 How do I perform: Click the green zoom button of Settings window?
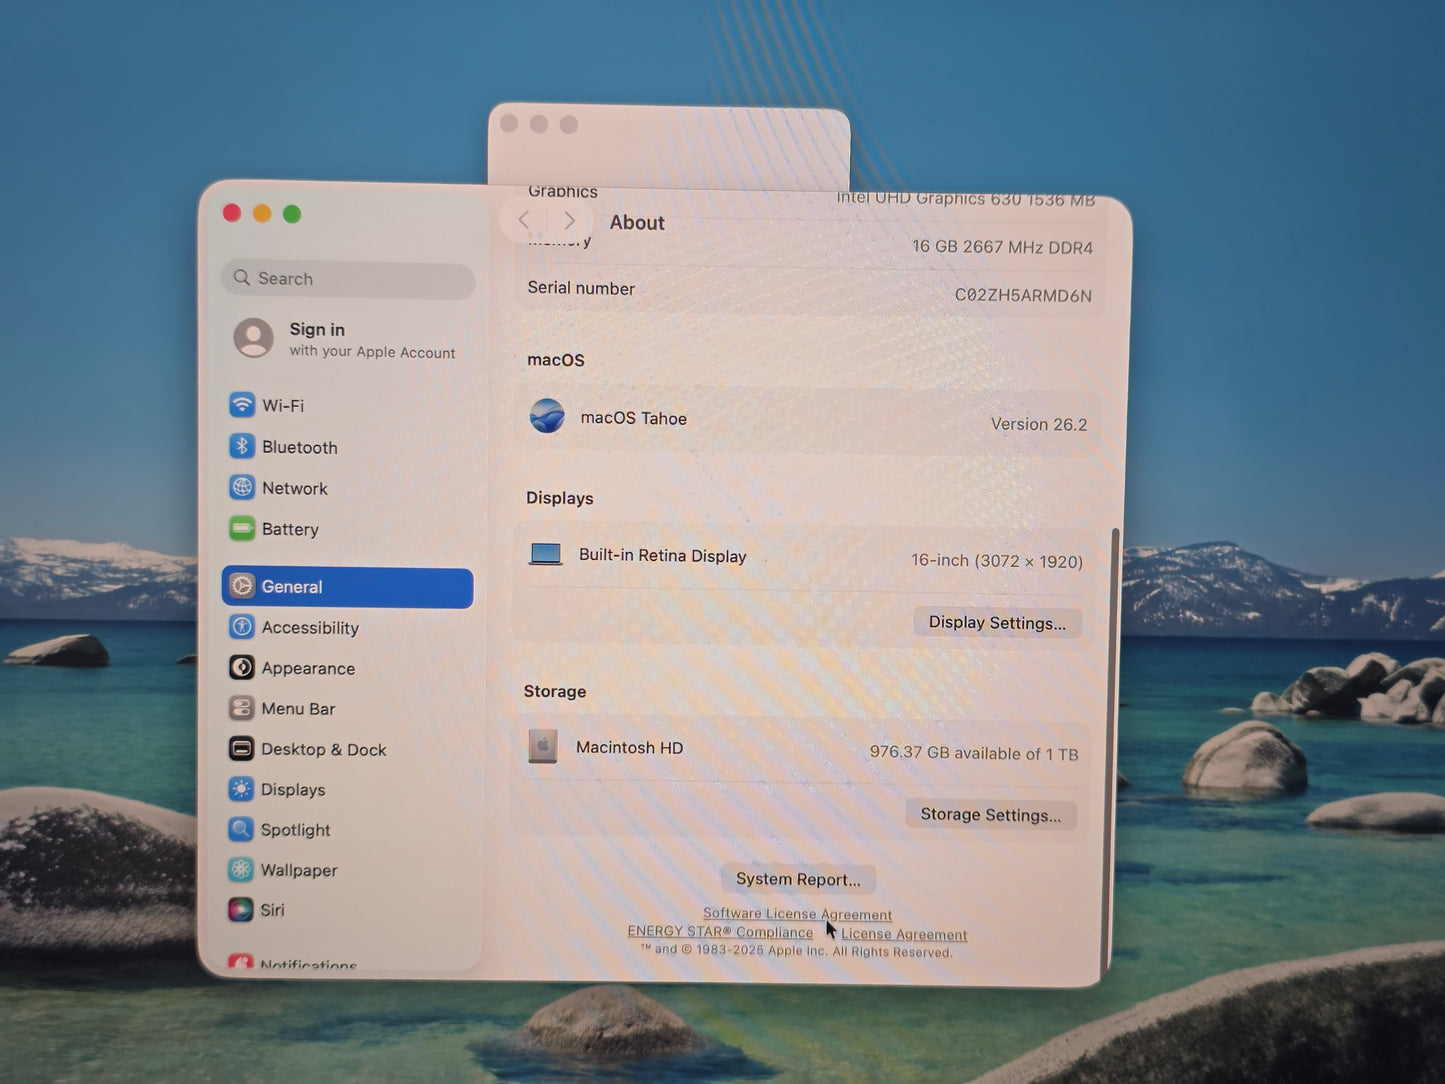[x=292, y=214]
